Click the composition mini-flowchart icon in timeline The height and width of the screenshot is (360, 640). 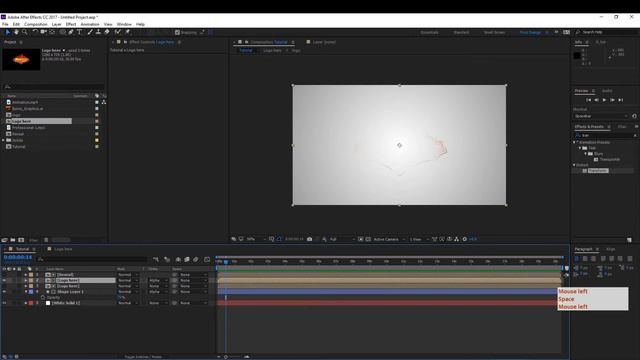(156, 259)
